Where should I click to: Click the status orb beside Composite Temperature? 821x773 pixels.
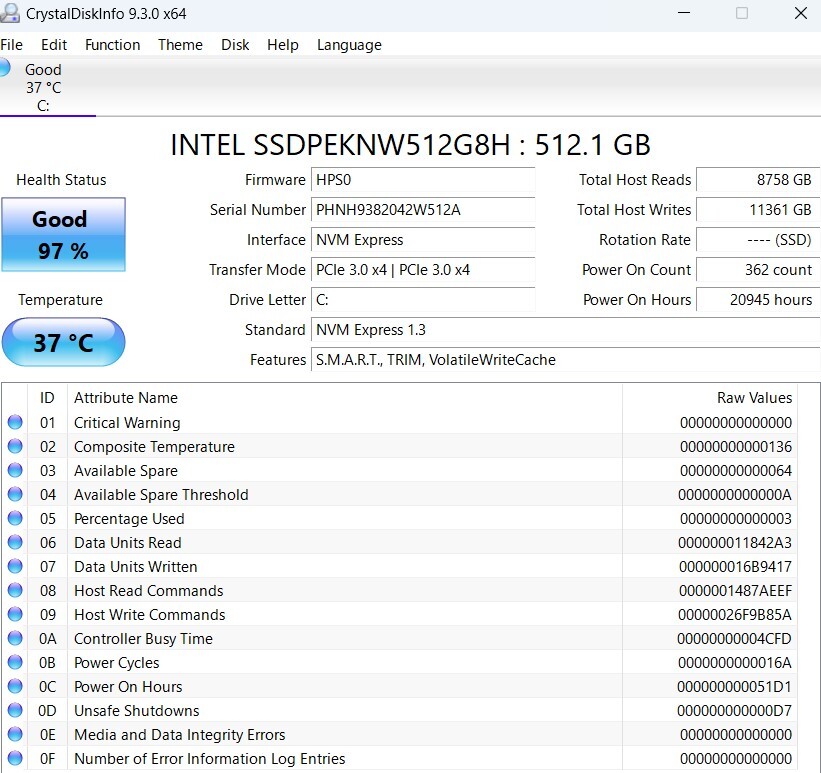15,447
